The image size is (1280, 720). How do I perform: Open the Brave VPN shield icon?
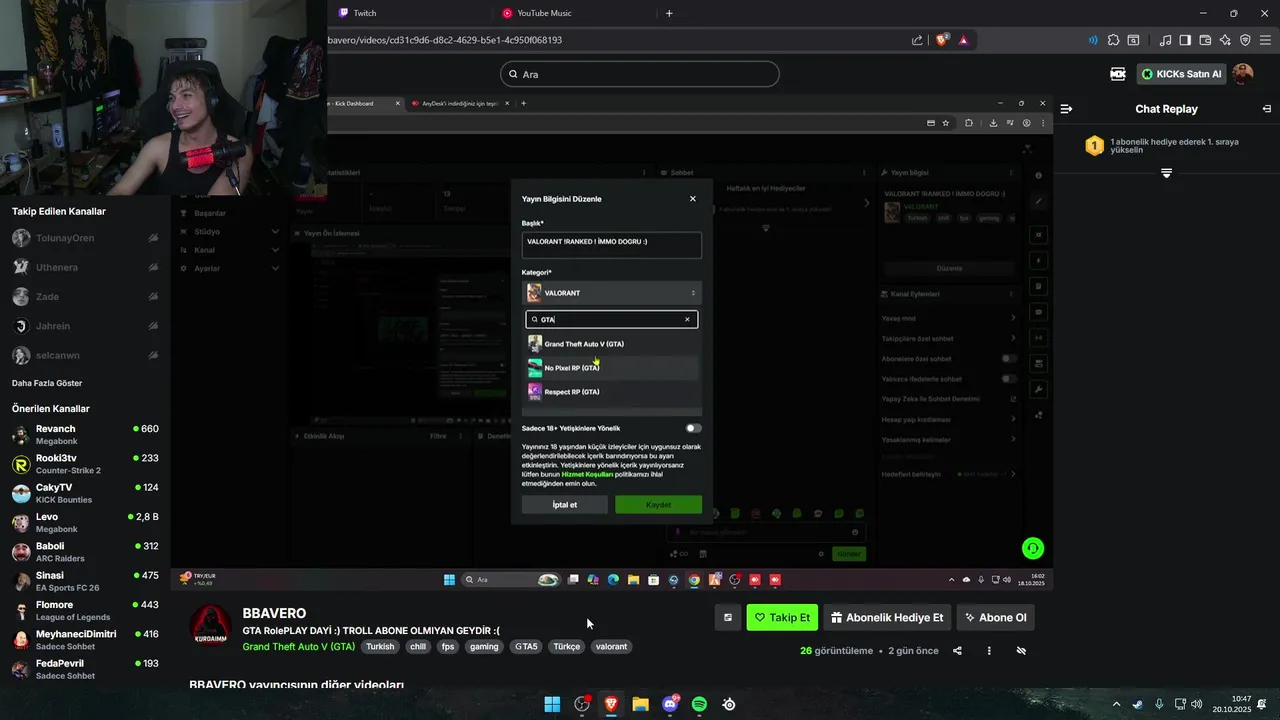click(x=1245, y=40)
